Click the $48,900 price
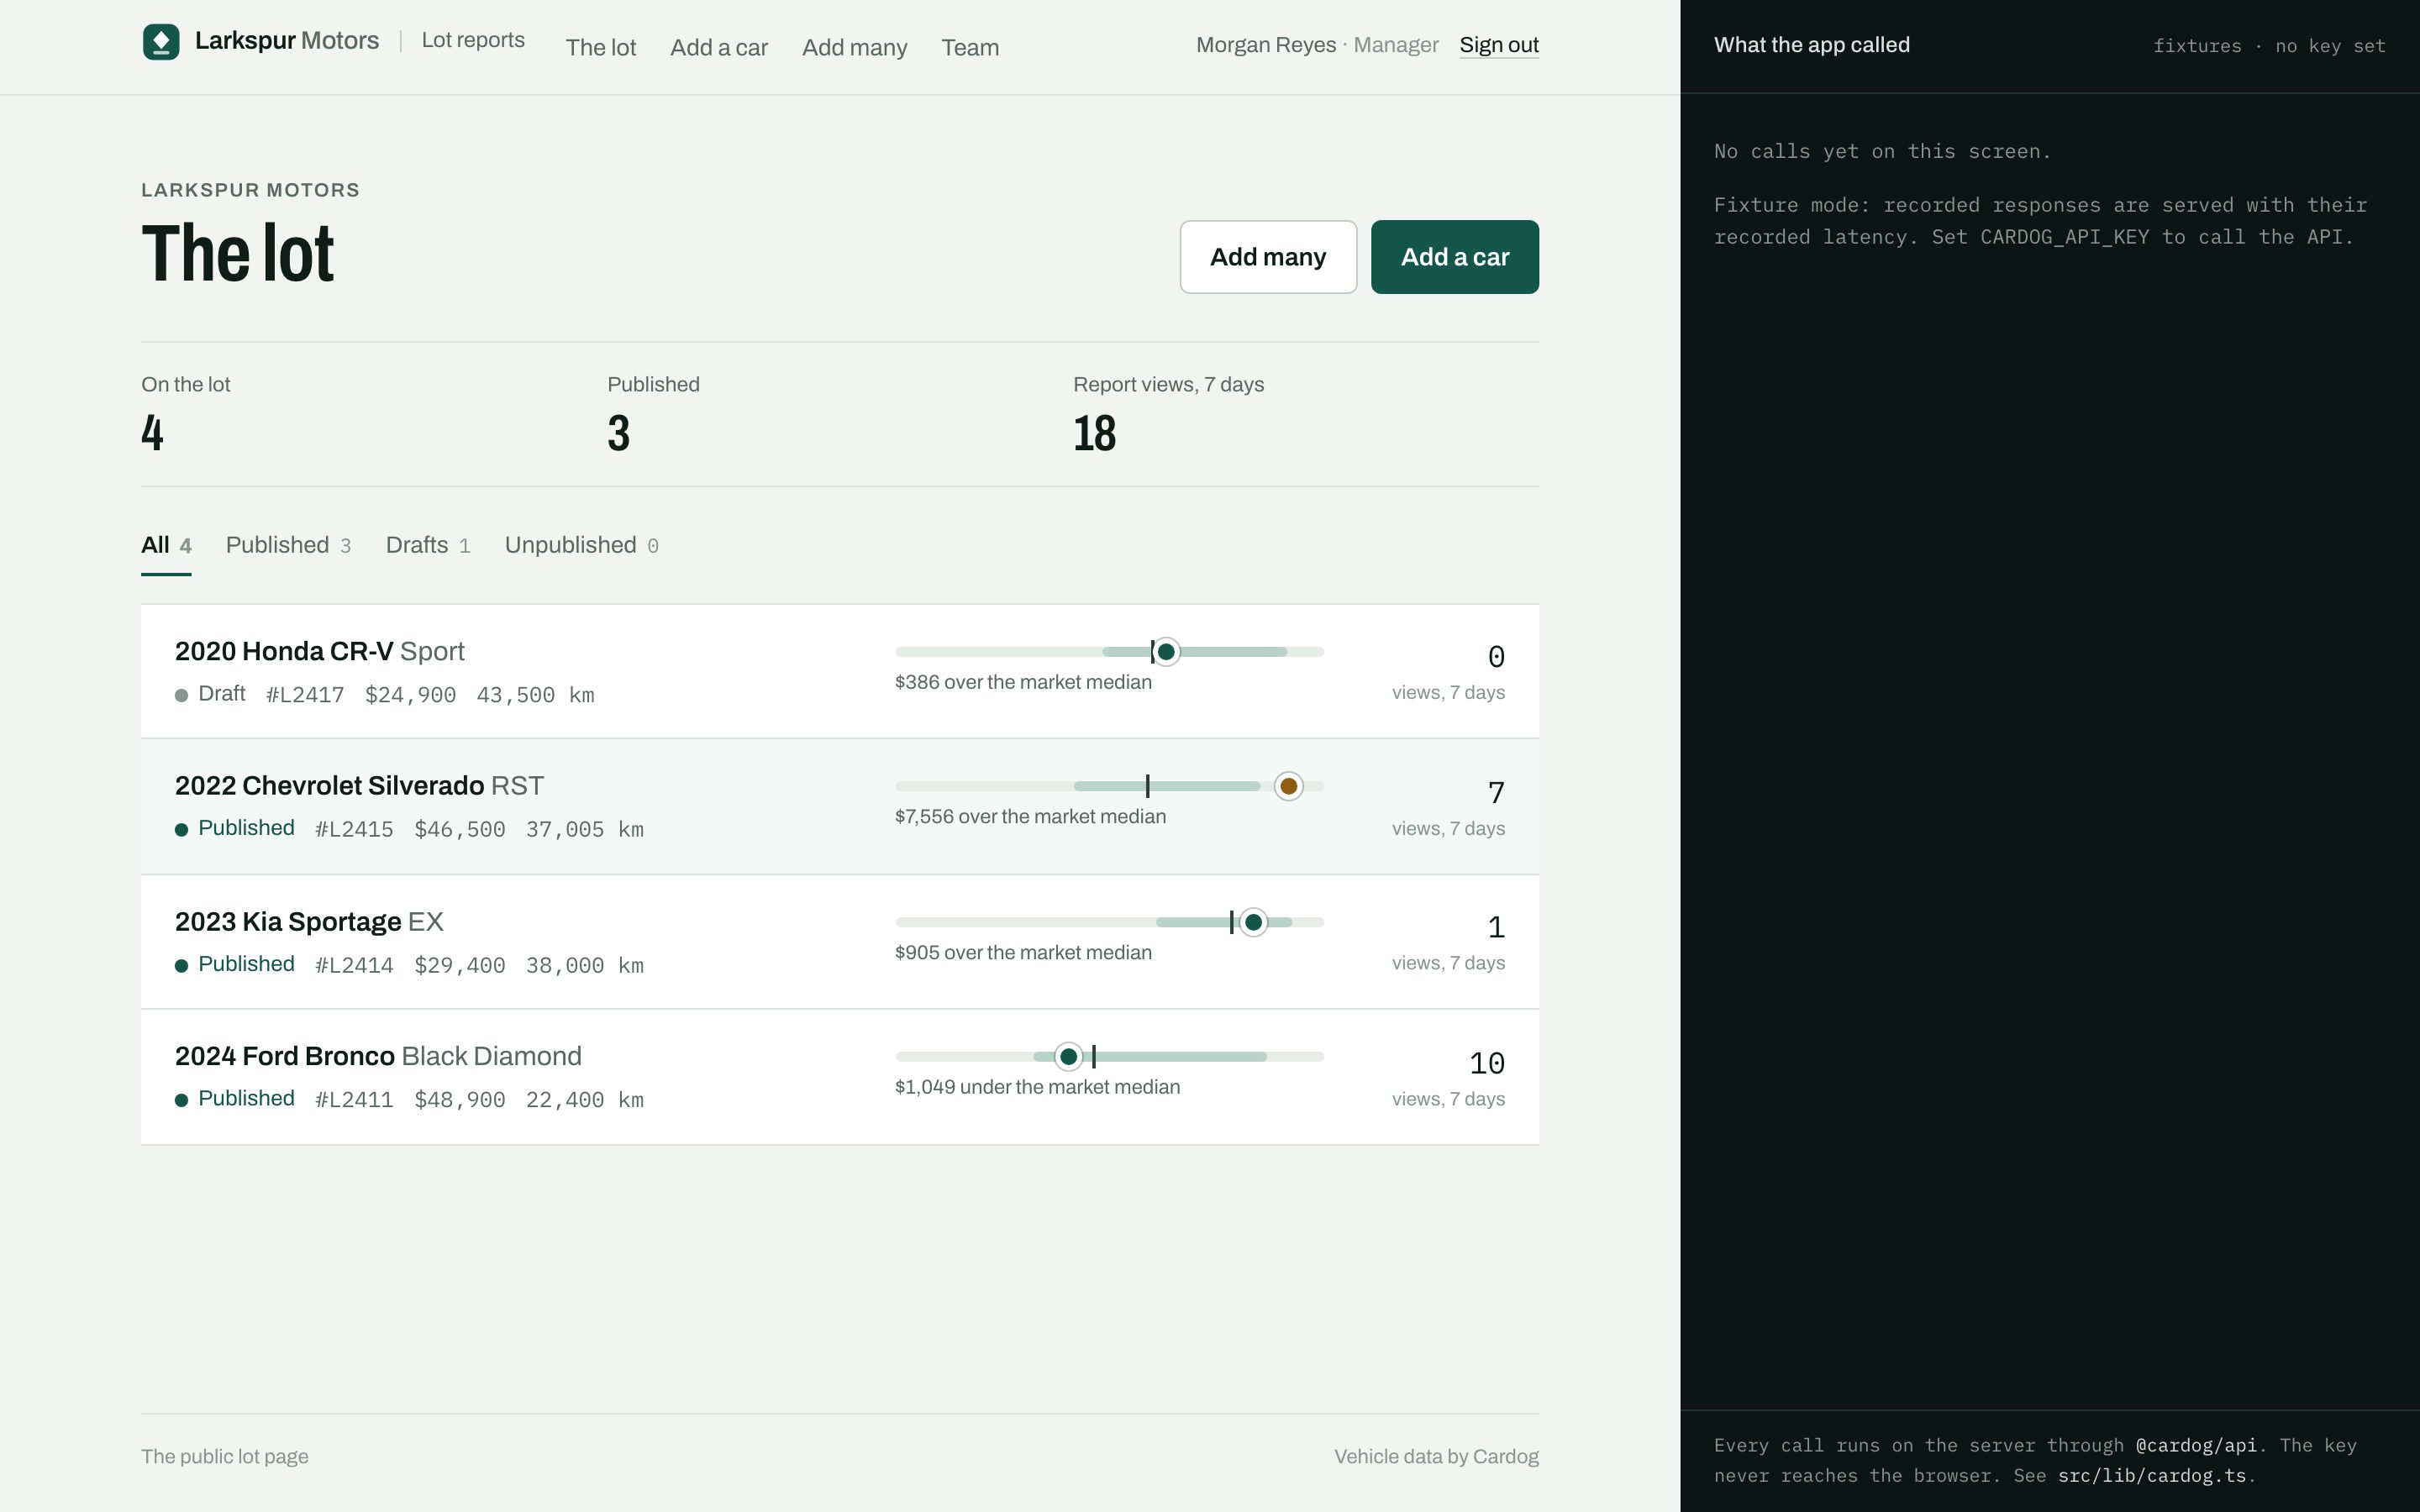The width and height of the screenshot is (2420, 1512). [x=460, y=1100]
